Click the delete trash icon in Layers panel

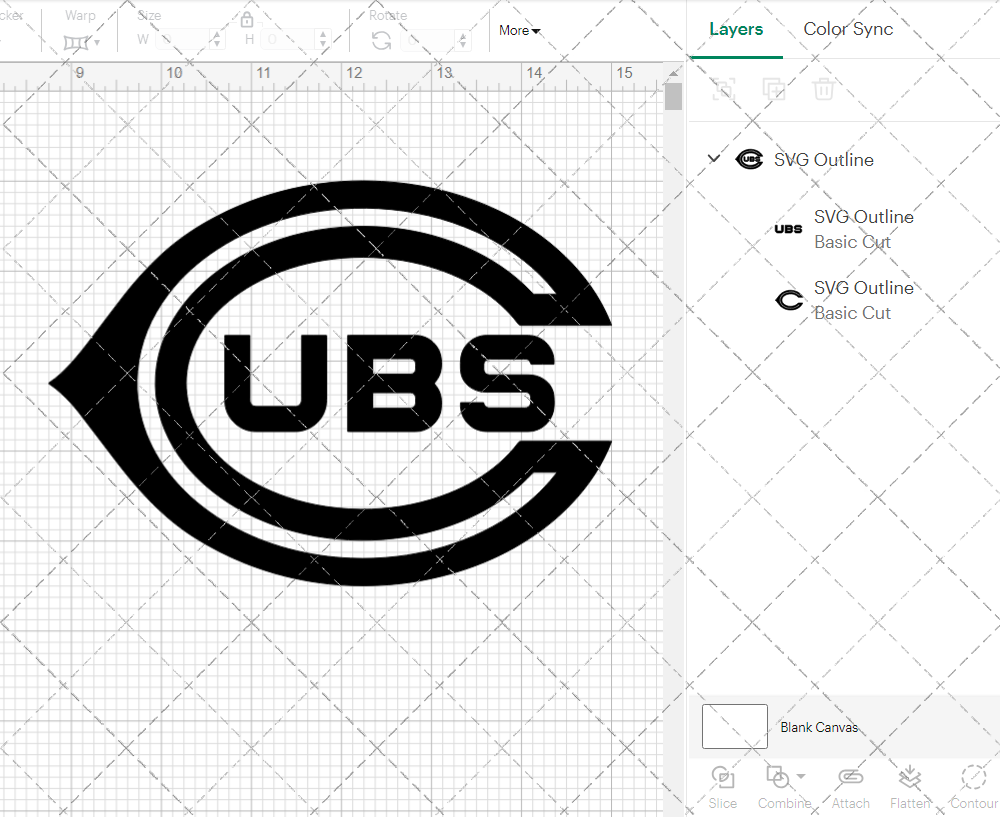[x=823, y=89]
